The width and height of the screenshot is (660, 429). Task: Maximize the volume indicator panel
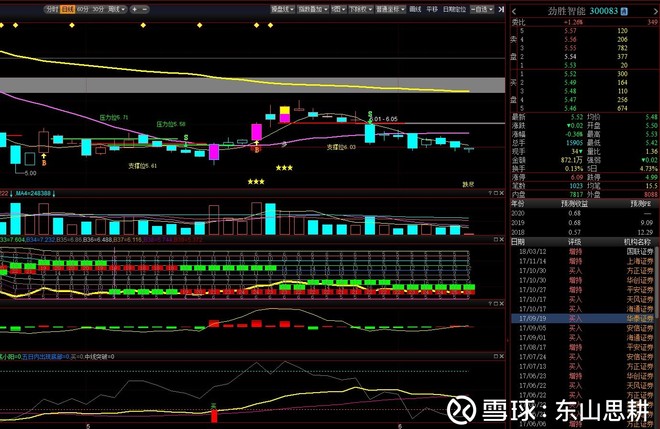(x=496, y=193)
